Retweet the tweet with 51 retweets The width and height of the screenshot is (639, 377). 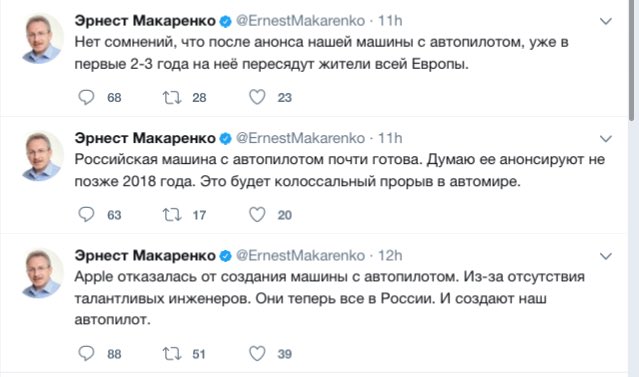tap(172, 354)
